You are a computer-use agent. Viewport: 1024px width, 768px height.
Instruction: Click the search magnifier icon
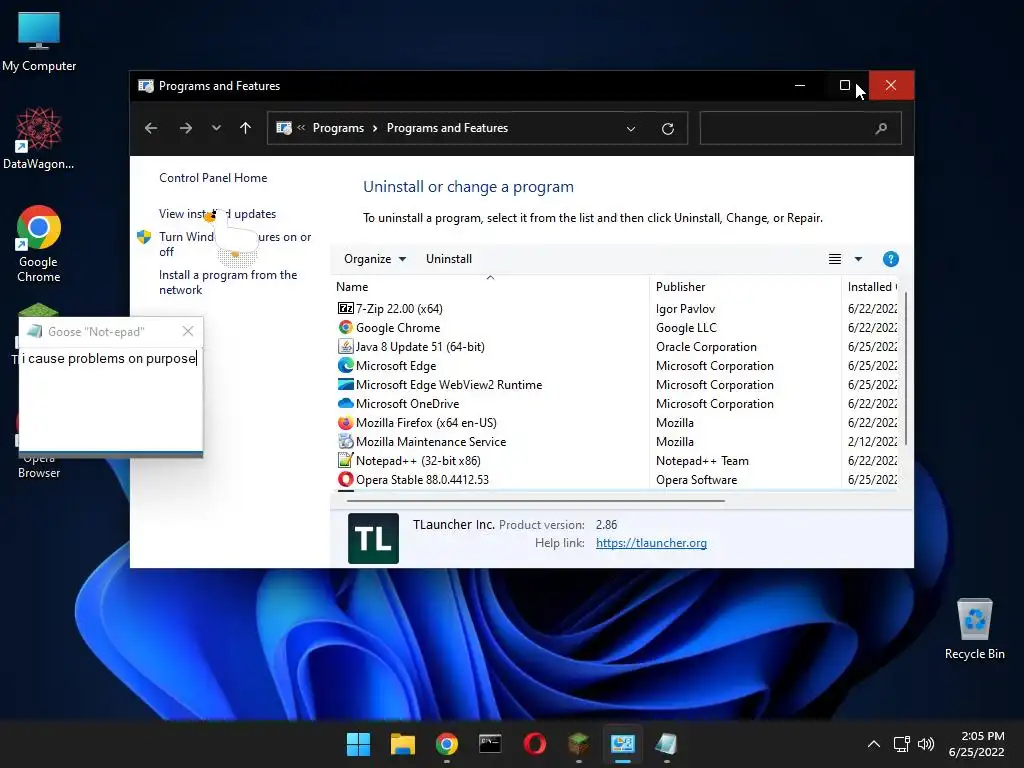click(881, 128)
